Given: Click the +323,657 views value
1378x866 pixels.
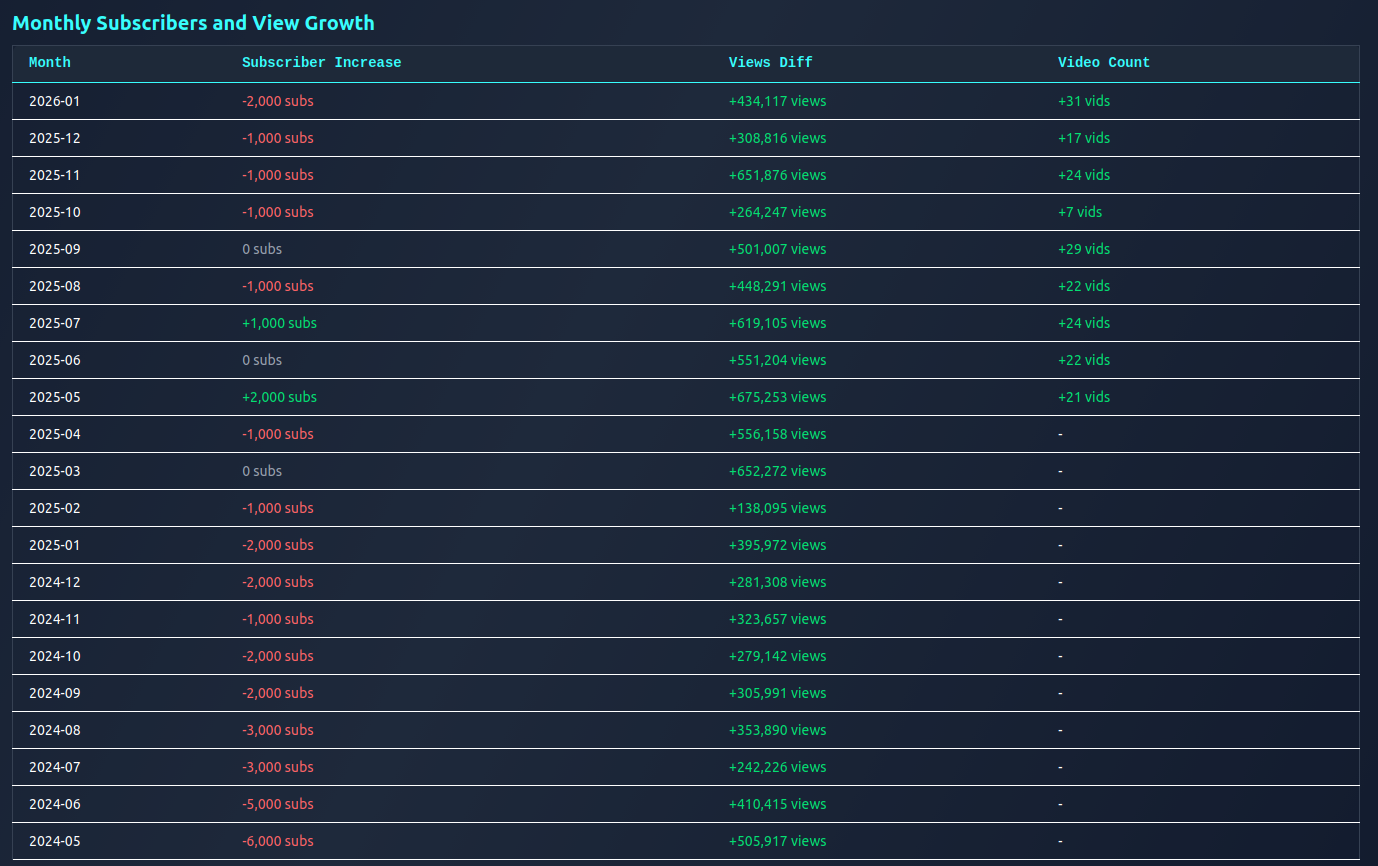Looking at the screenshot, I should coord(778,619).
